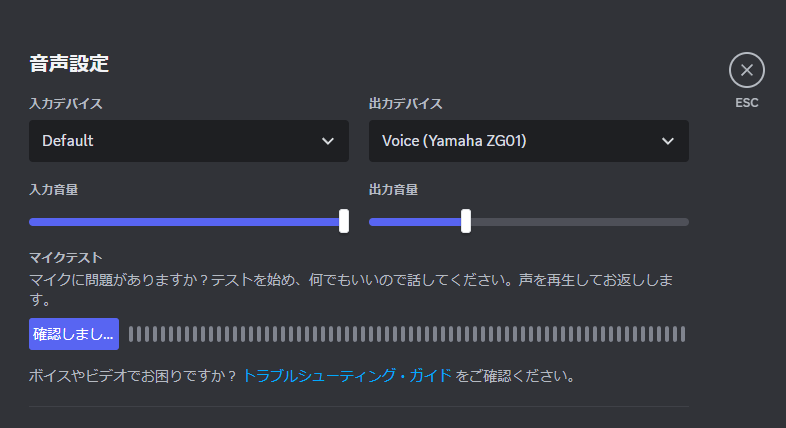786x428 pixels.
Task: Close settings with the X circle icon
Action: coord(746,70)
